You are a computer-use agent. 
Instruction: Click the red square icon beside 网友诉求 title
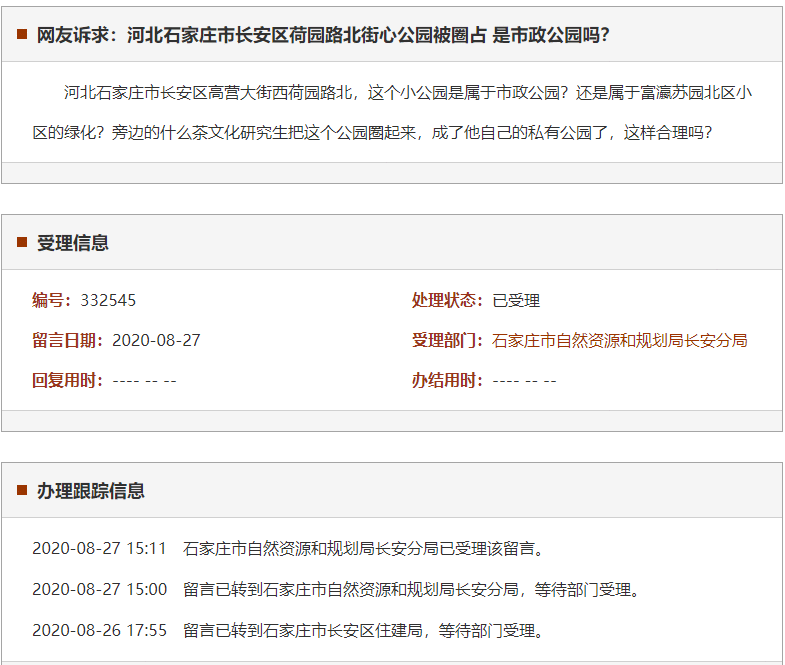[22, 35]
